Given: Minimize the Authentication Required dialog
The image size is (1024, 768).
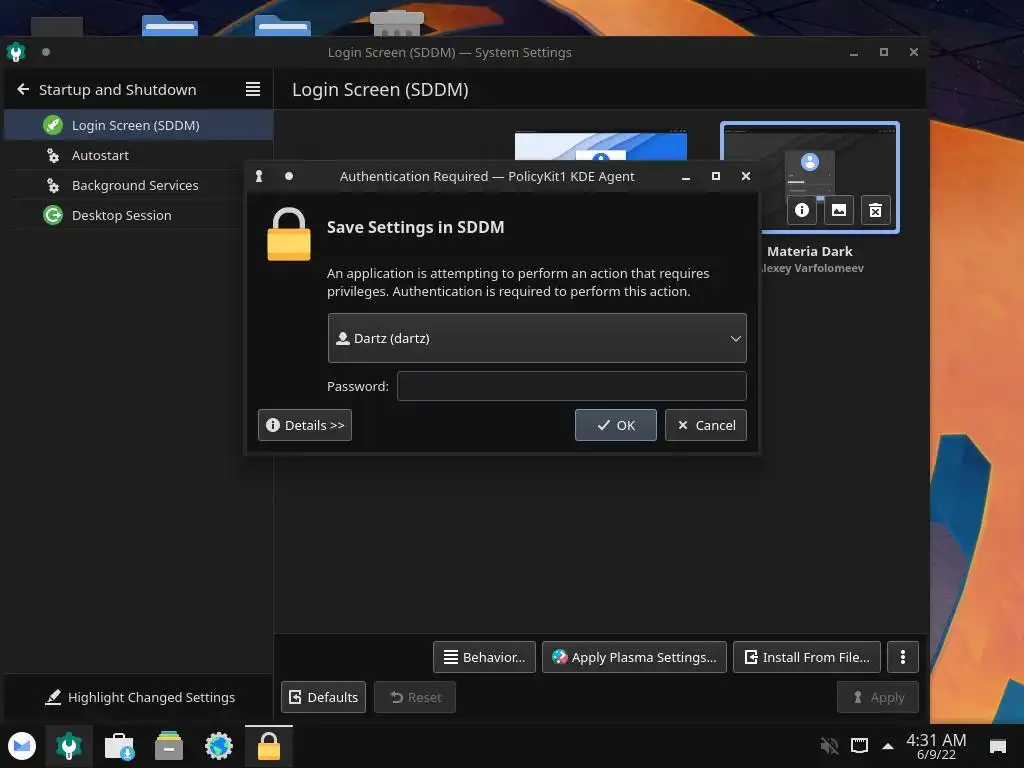Looking at the screenshot, I should [686, 176].
